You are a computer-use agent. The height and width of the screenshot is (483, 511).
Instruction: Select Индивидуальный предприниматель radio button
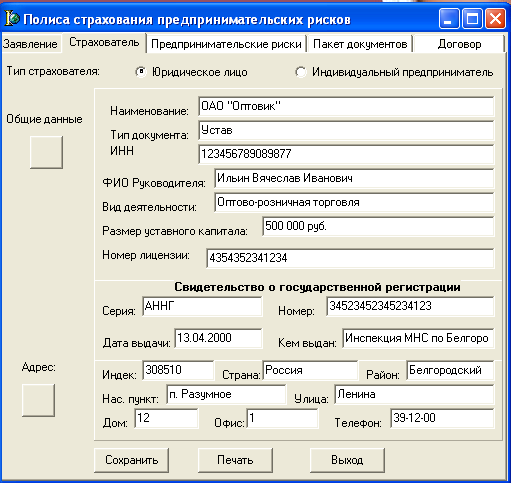click(301, 72)
